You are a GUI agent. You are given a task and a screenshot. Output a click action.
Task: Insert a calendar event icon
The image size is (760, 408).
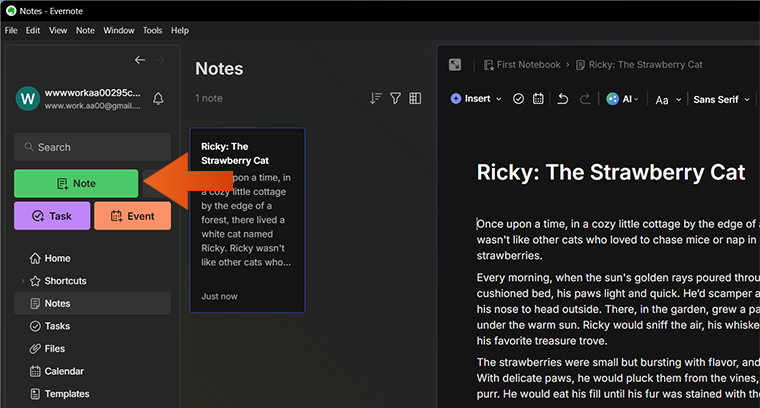tap(538, 99)
